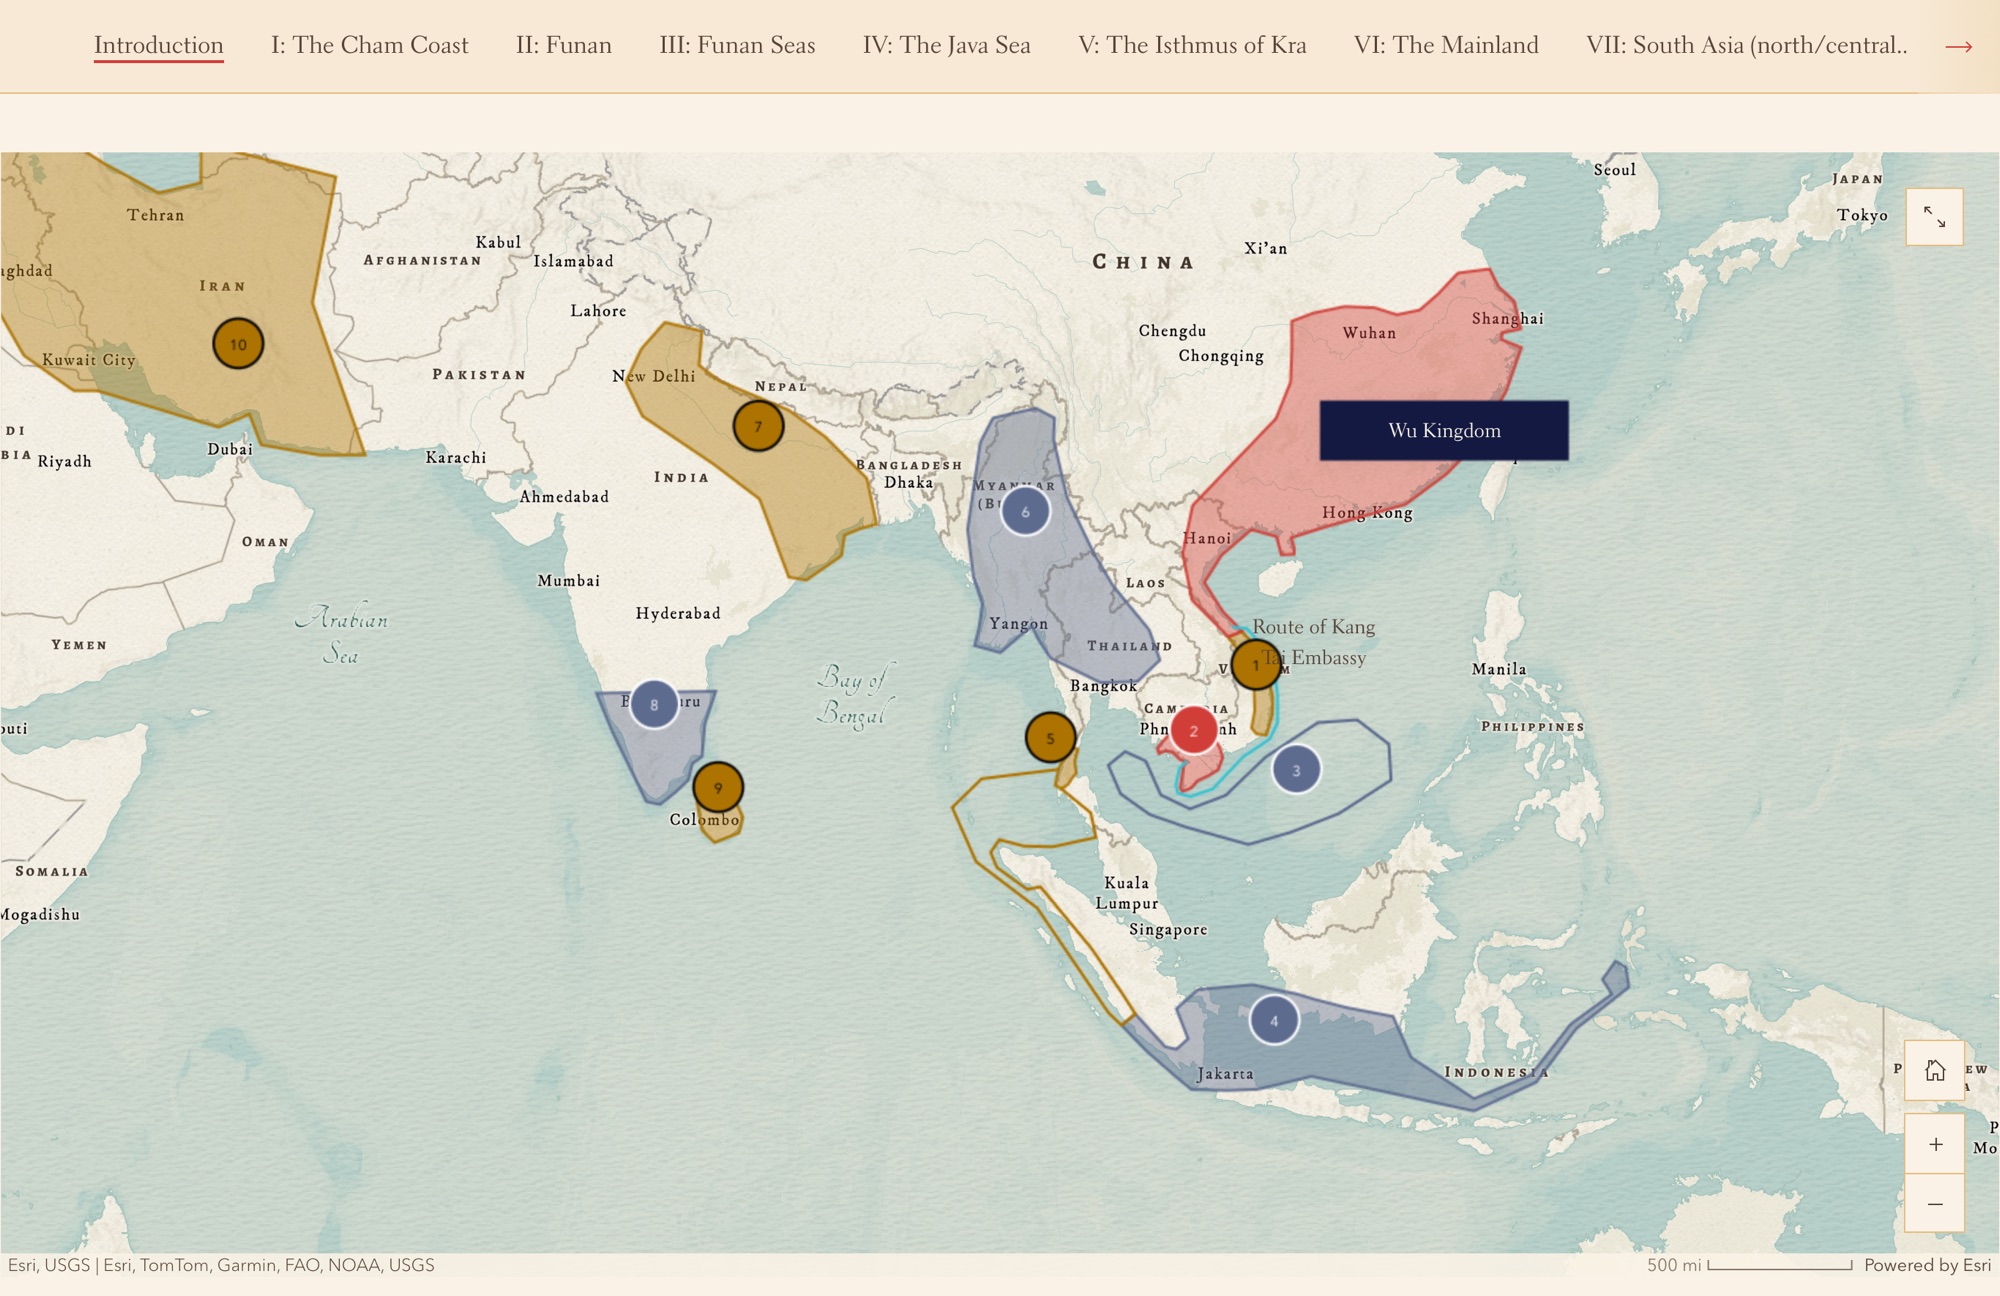
Task: Select map marker 6 over Myanmar
Action: tap(1025, 511)
